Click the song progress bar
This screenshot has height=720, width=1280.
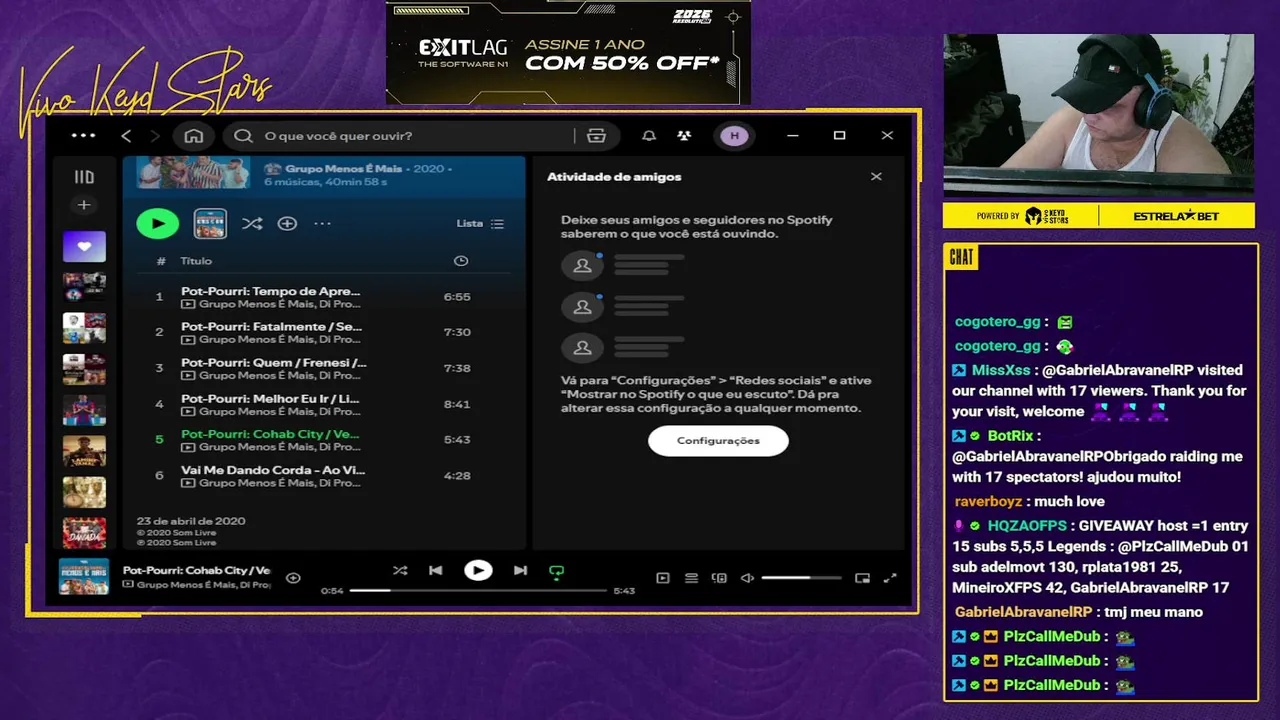(x=478, y=590)
